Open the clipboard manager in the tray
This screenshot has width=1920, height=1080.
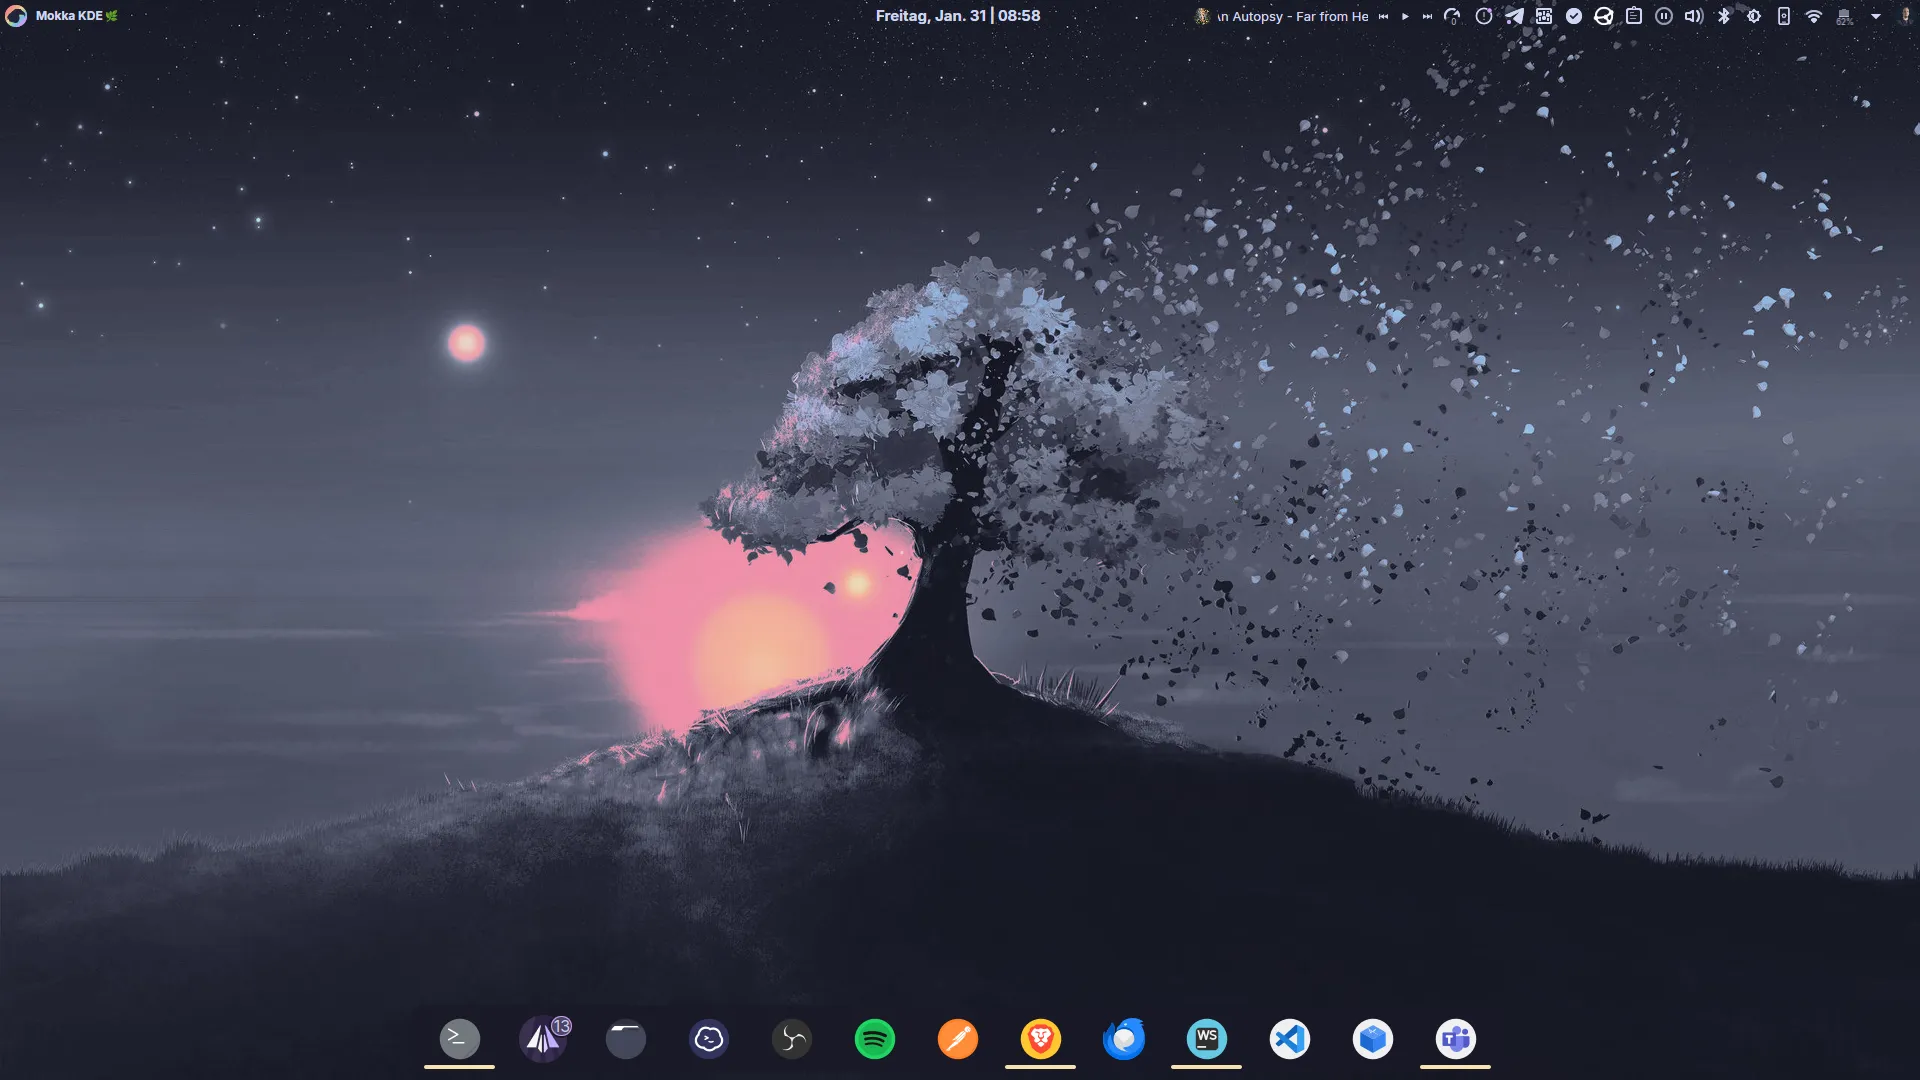pyautogui.click(x=1632, y=16)
